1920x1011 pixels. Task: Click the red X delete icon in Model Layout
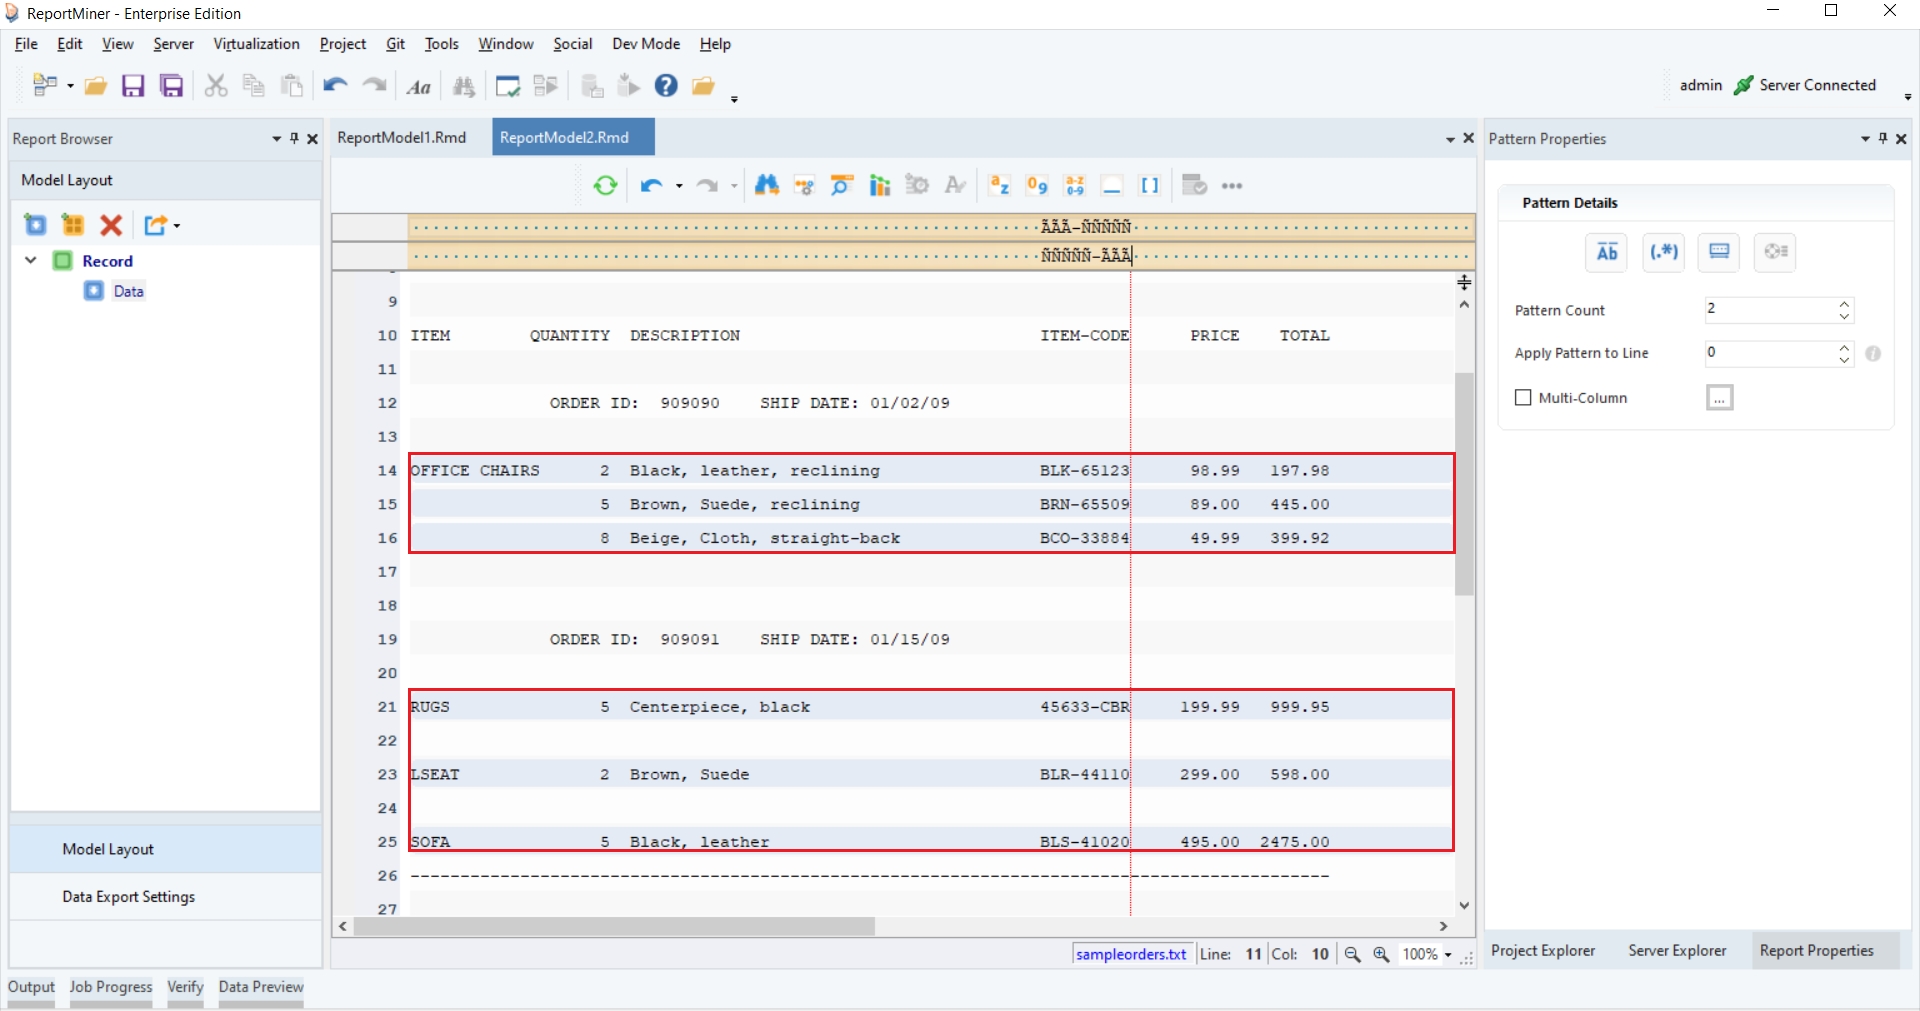[111, 225]
